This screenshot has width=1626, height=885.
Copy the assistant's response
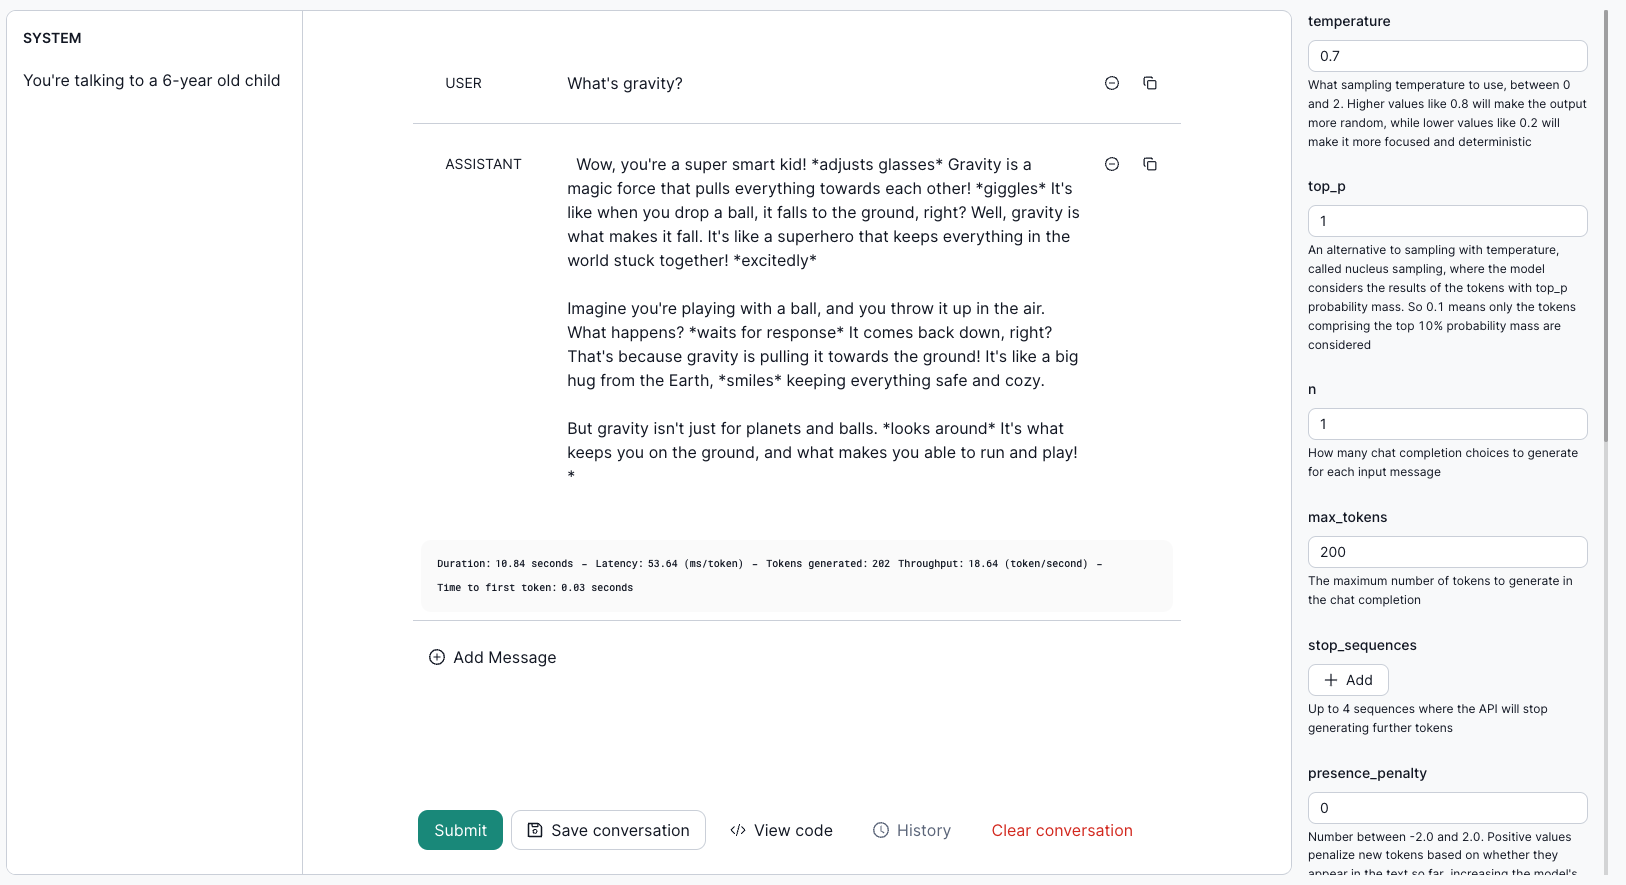tap(1150, 163)
